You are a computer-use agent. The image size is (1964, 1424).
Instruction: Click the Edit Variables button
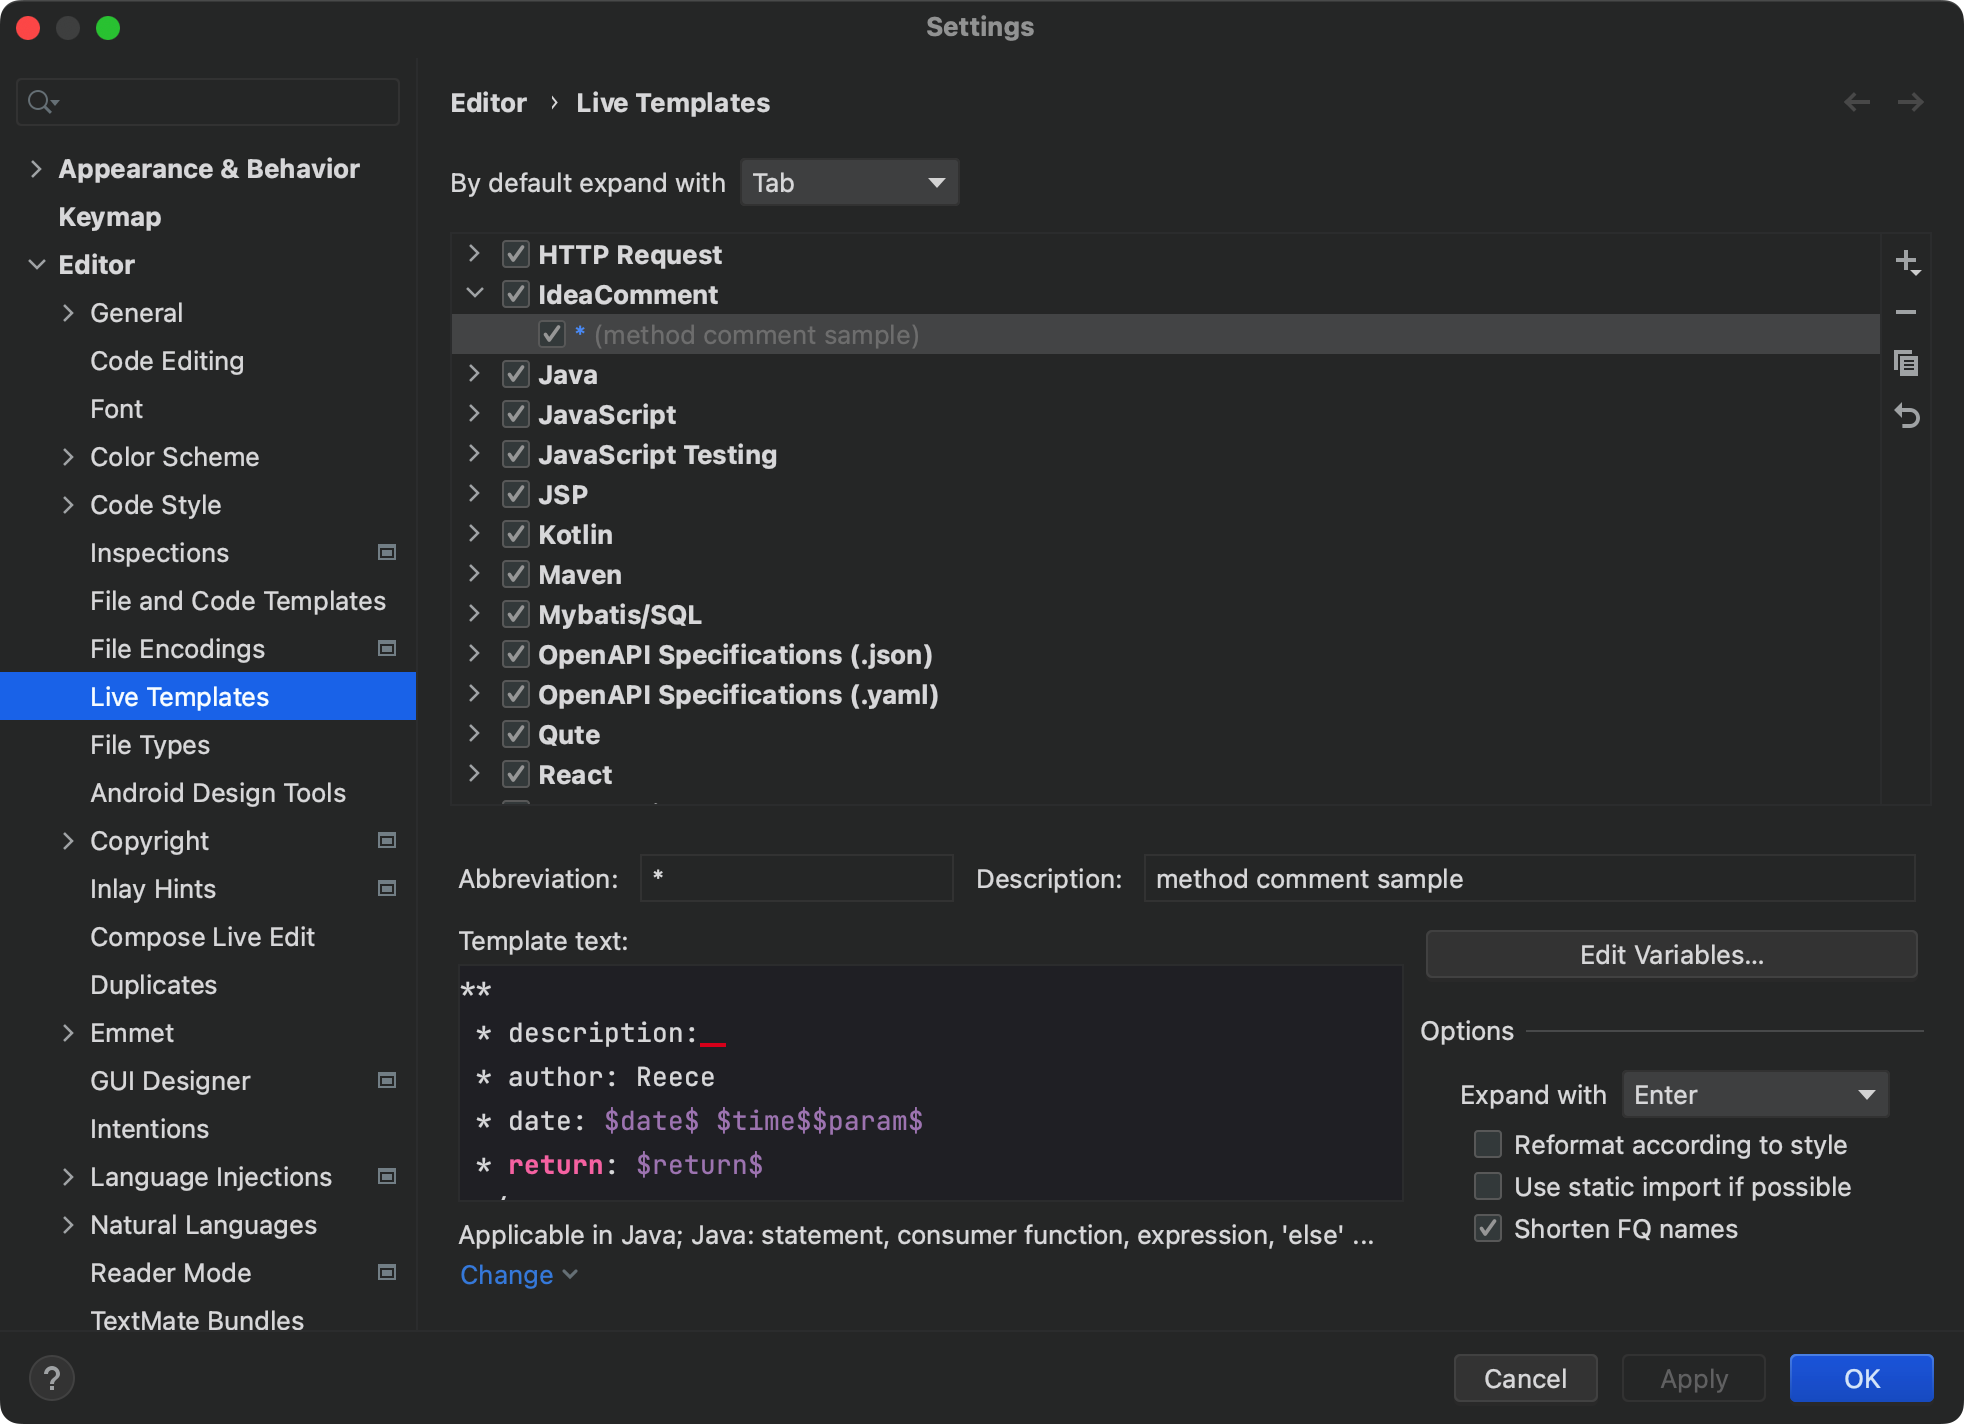tap(1671, 954)
